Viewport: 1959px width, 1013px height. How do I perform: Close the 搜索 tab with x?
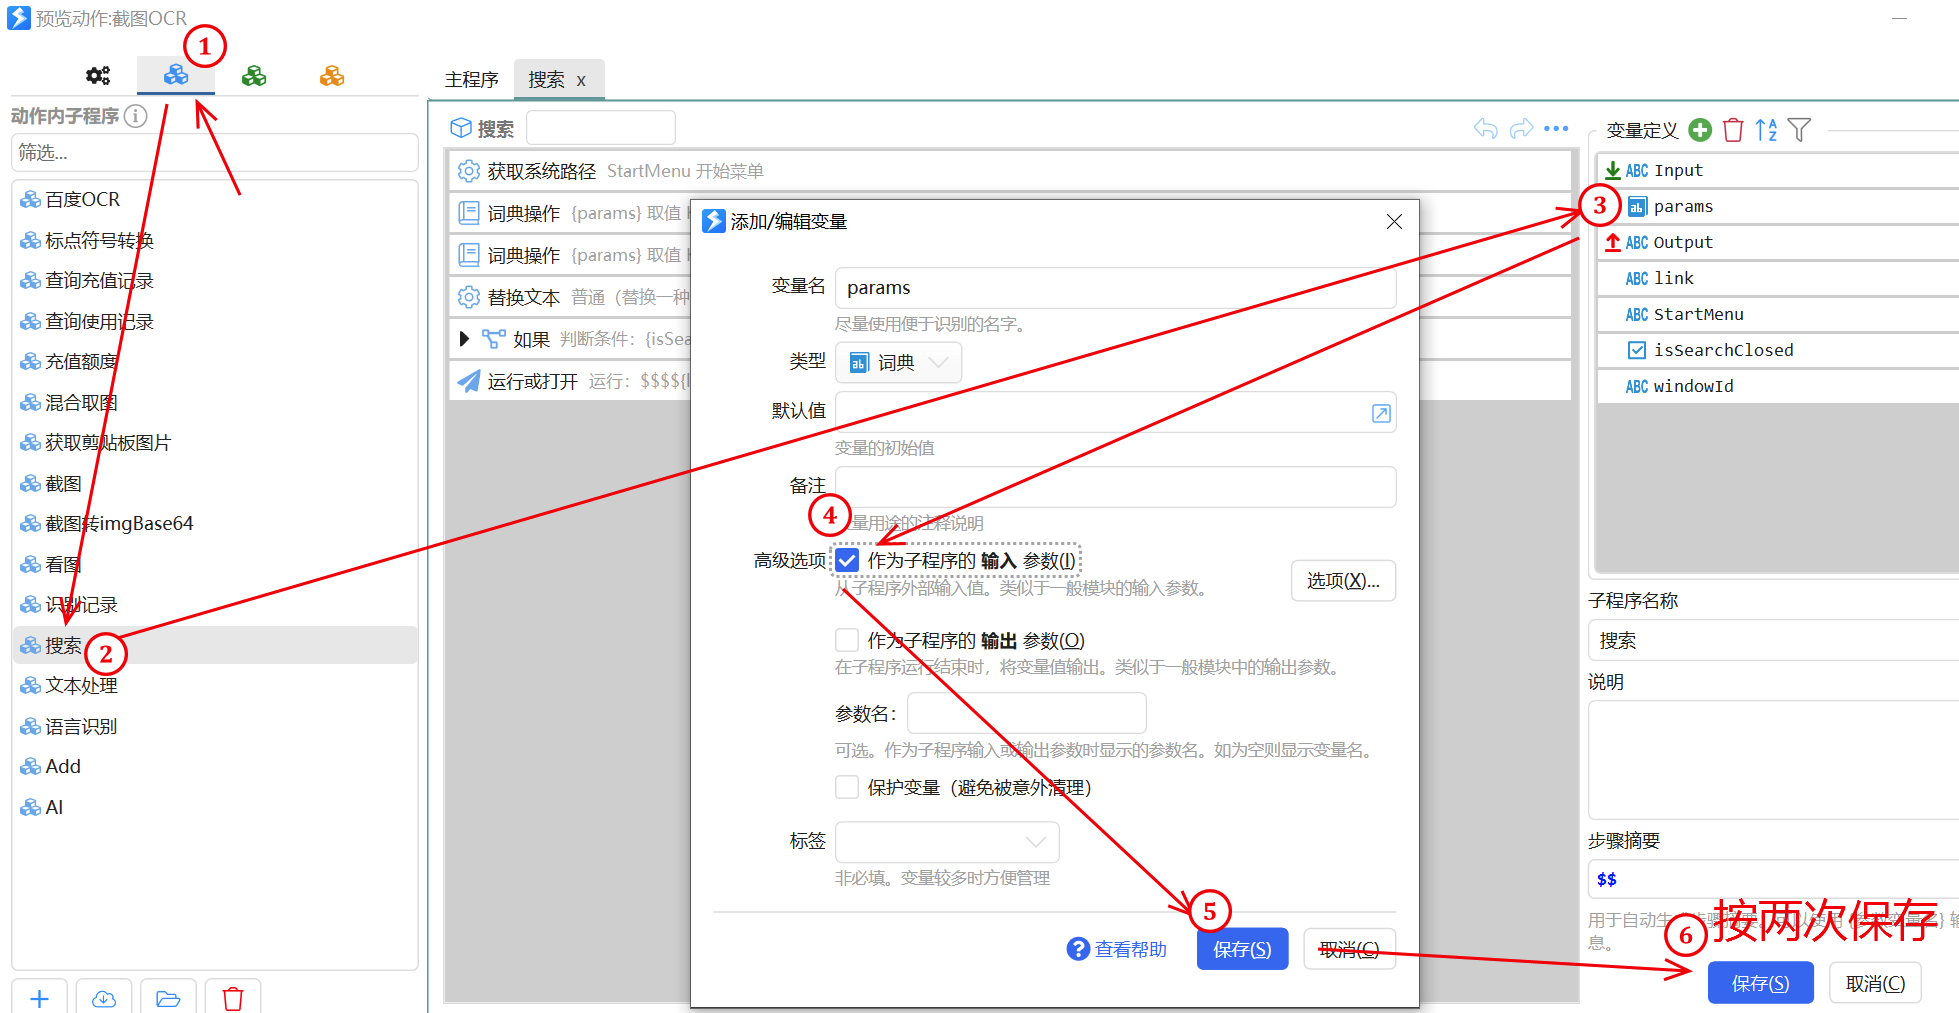coord(581,81)
